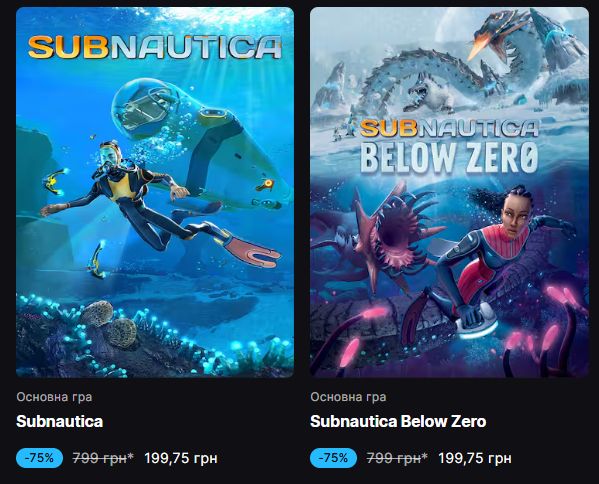
Task: Click the Subnautica Below Zero title link
Action: point(398,421)
